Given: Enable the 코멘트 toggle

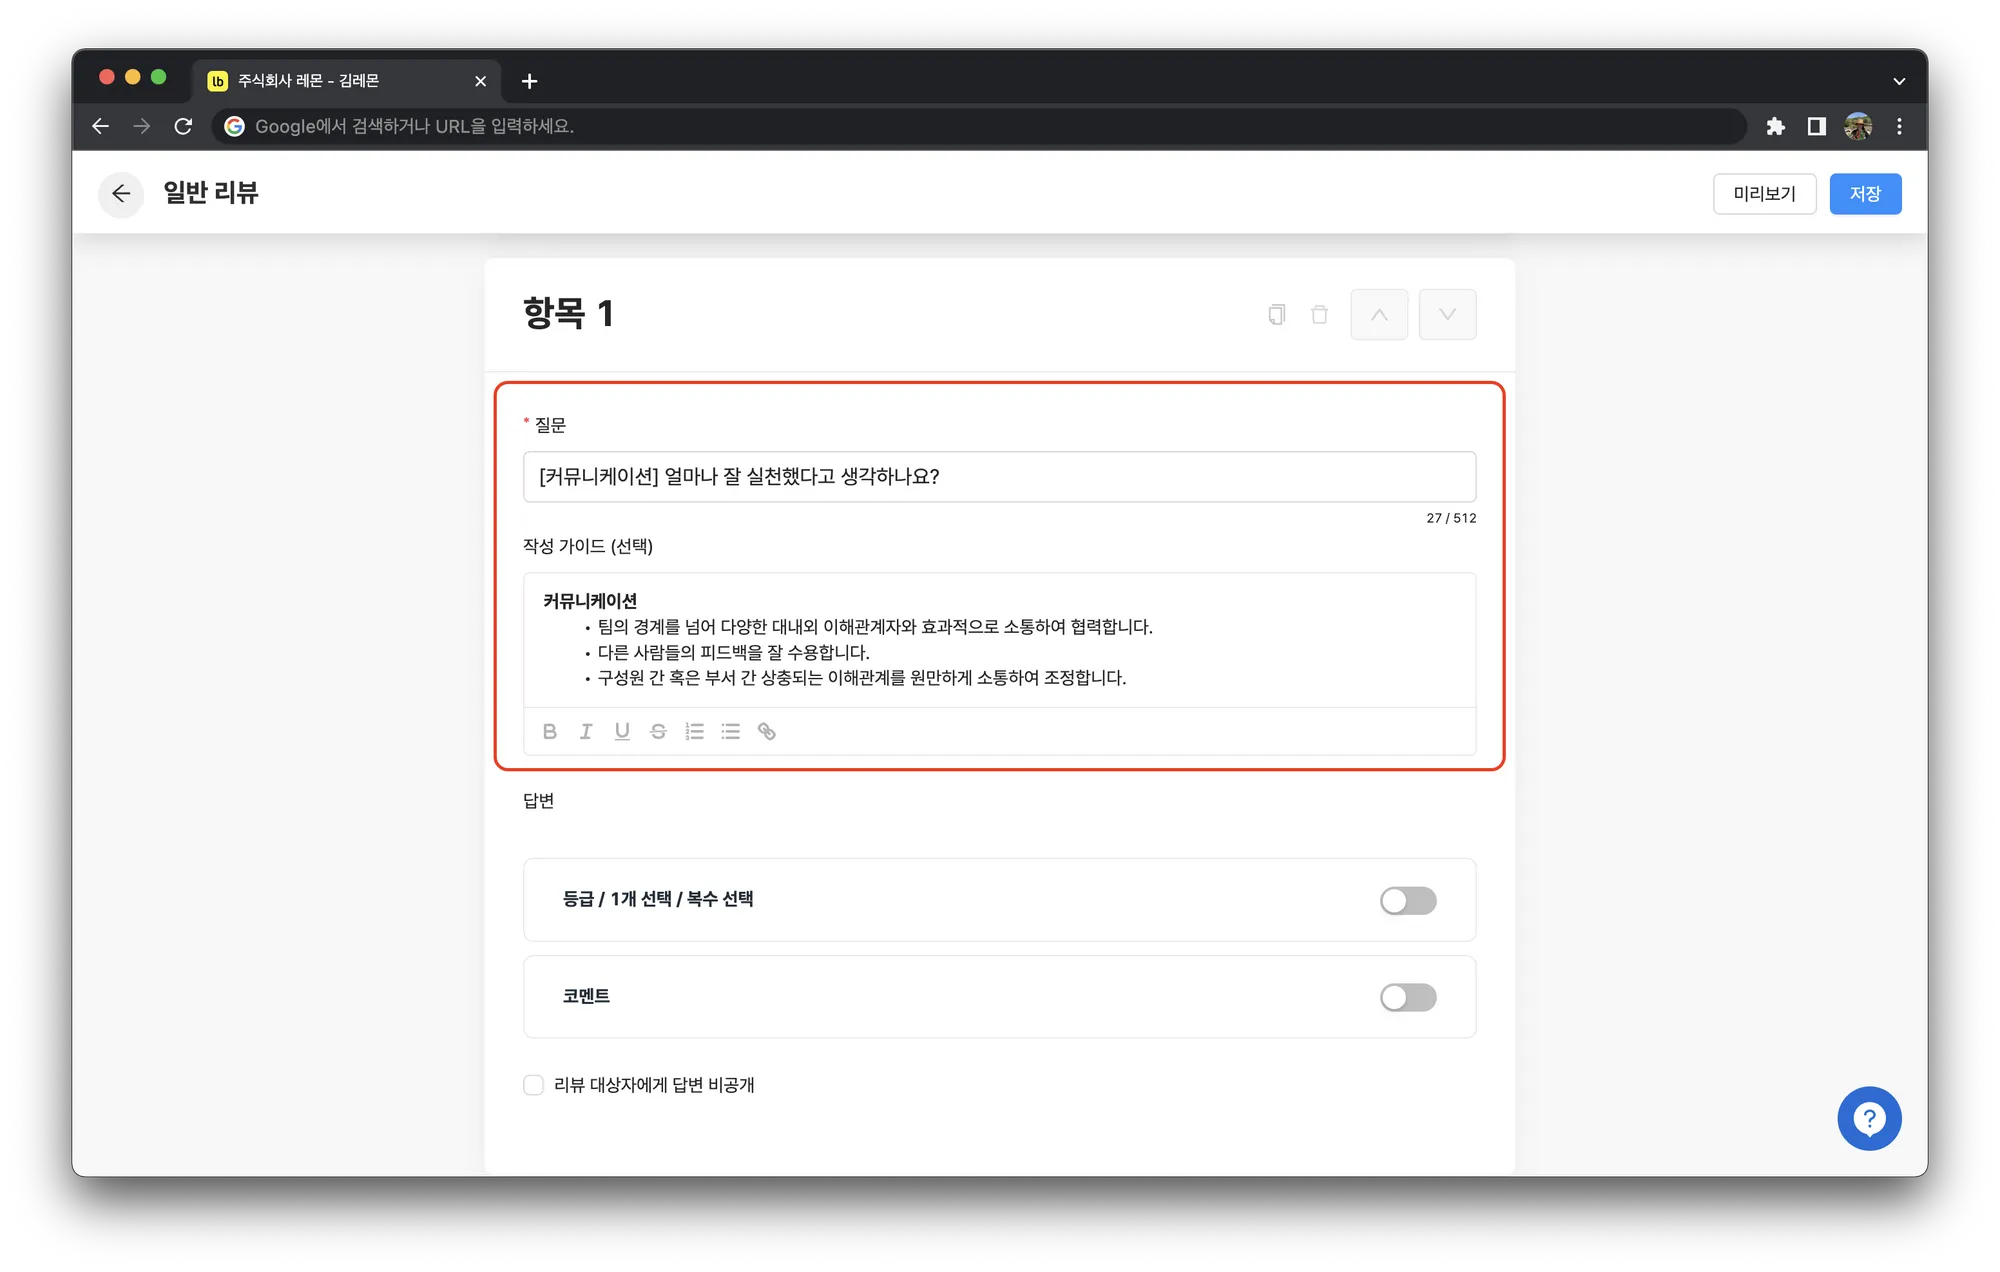Looking at the screenshot, I should point(1408,997).
